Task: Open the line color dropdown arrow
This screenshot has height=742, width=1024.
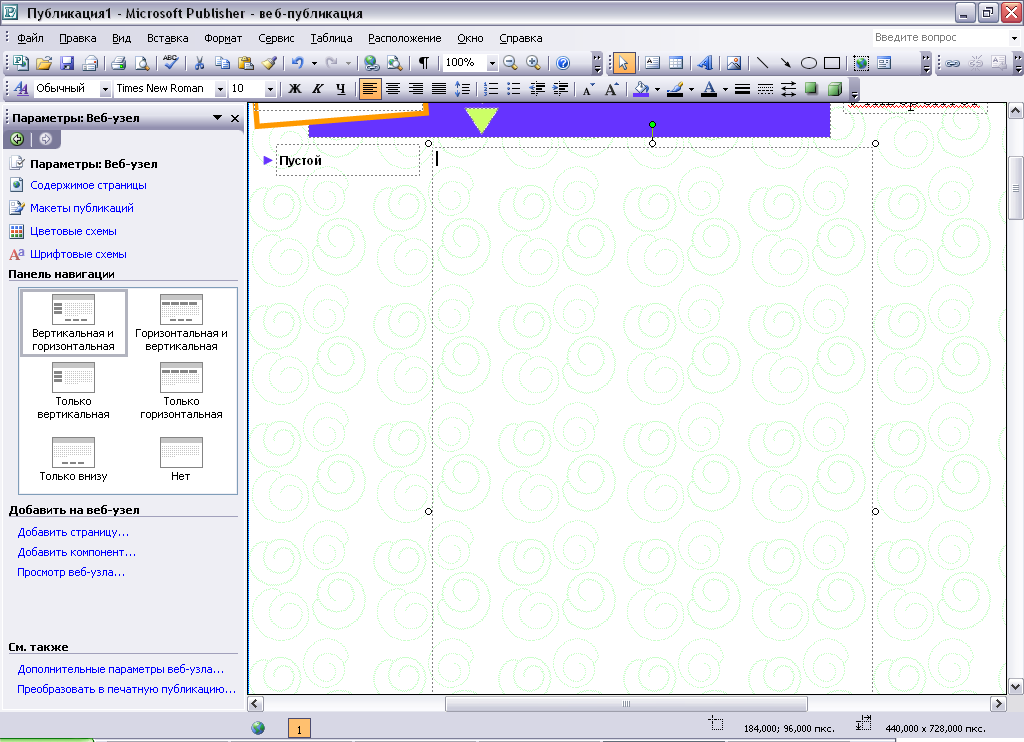Action: [x=691, y=89]
